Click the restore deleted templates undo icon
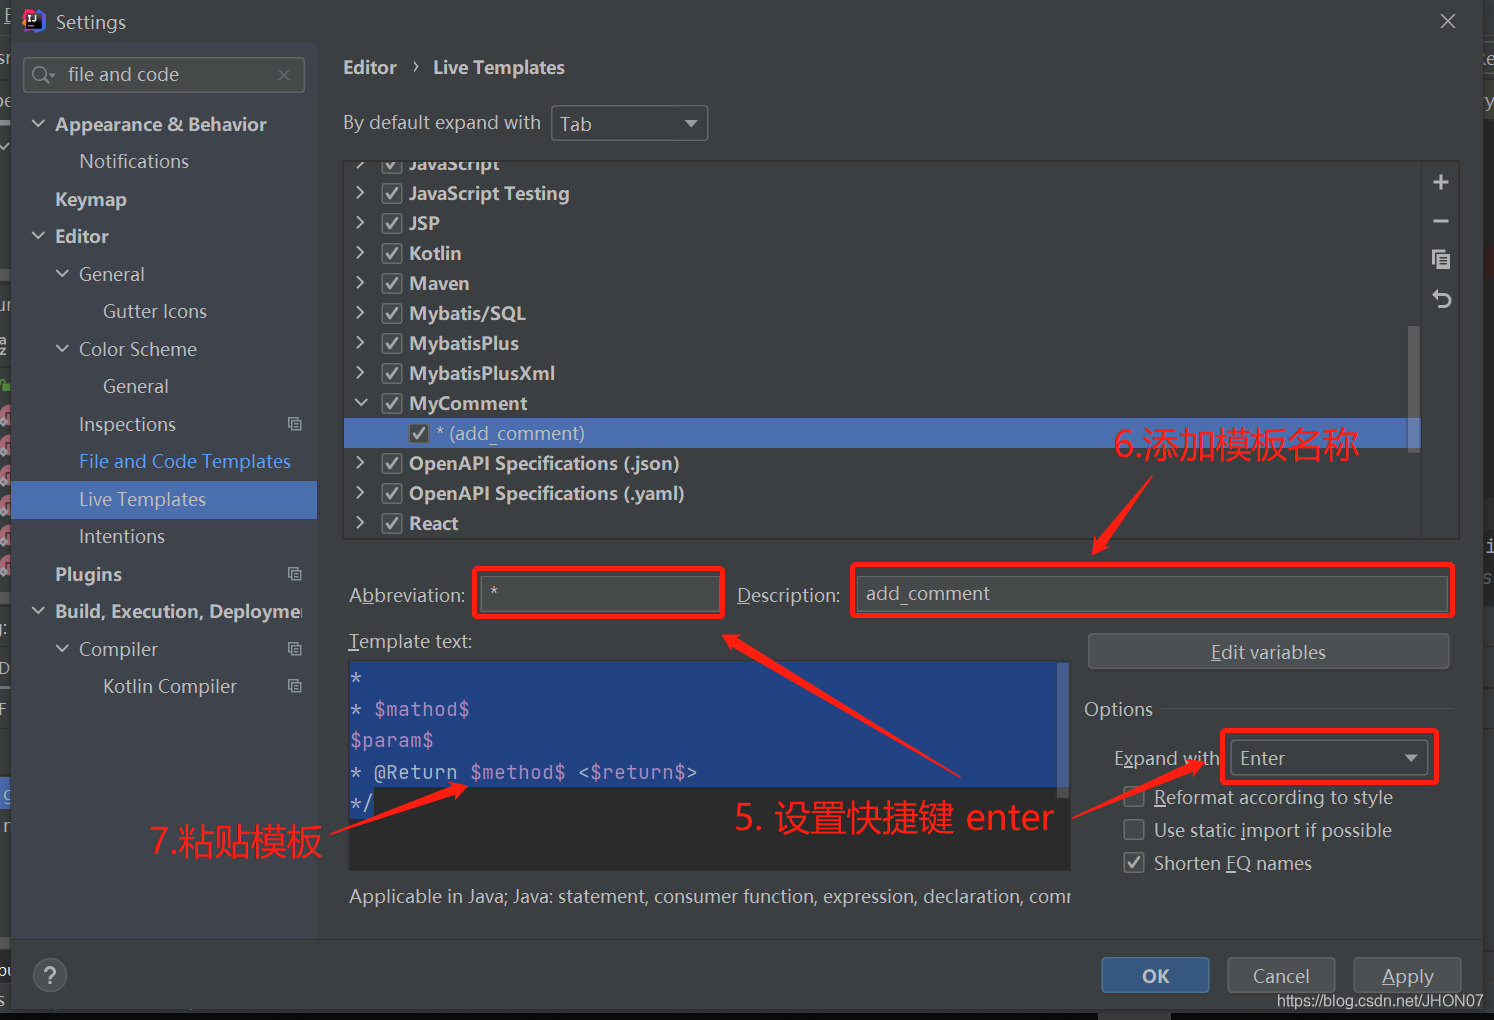Screen dimensions: 1494x1020 point(1441,299)
